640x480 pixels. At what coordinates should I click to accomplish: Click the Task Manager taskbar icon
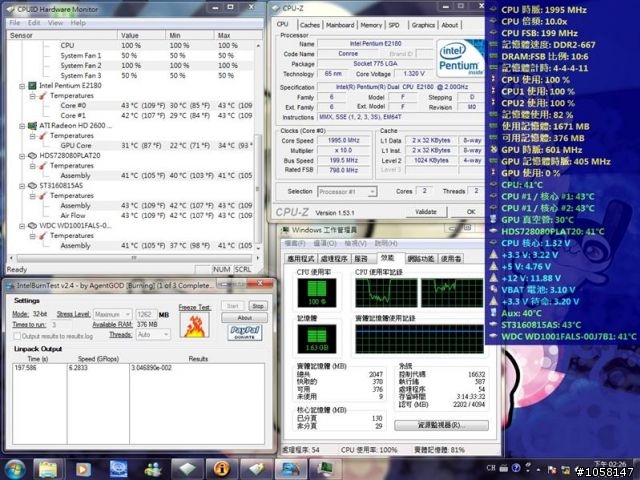coord(324,469)
